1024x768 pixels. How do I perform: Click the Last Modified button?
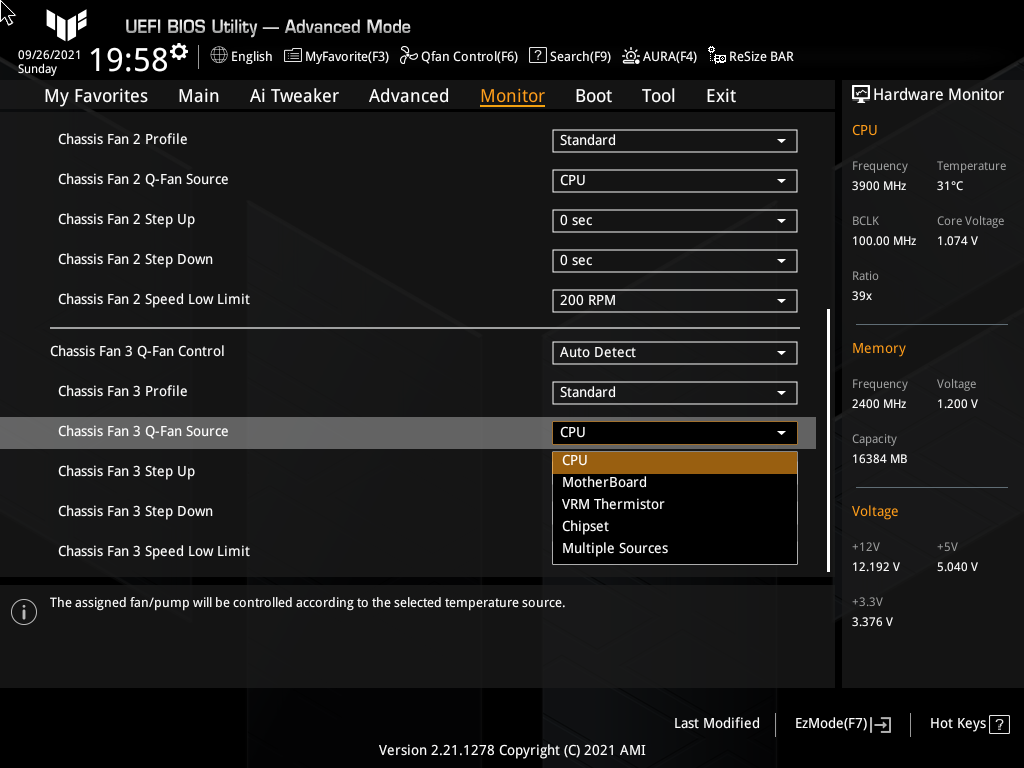coord(716,723)
